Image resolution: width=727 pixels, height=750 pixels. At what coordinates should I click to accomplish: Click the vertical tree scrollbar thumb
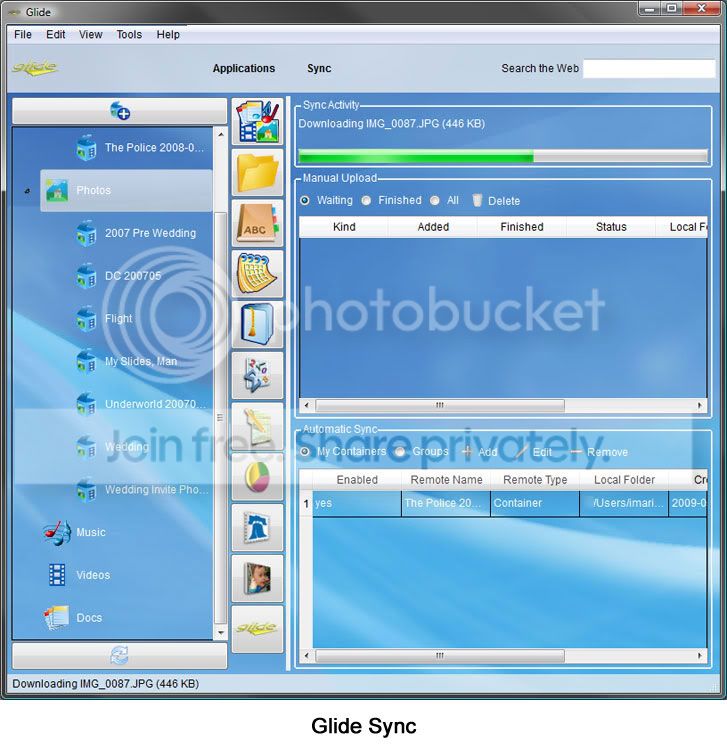click(220, 417)
